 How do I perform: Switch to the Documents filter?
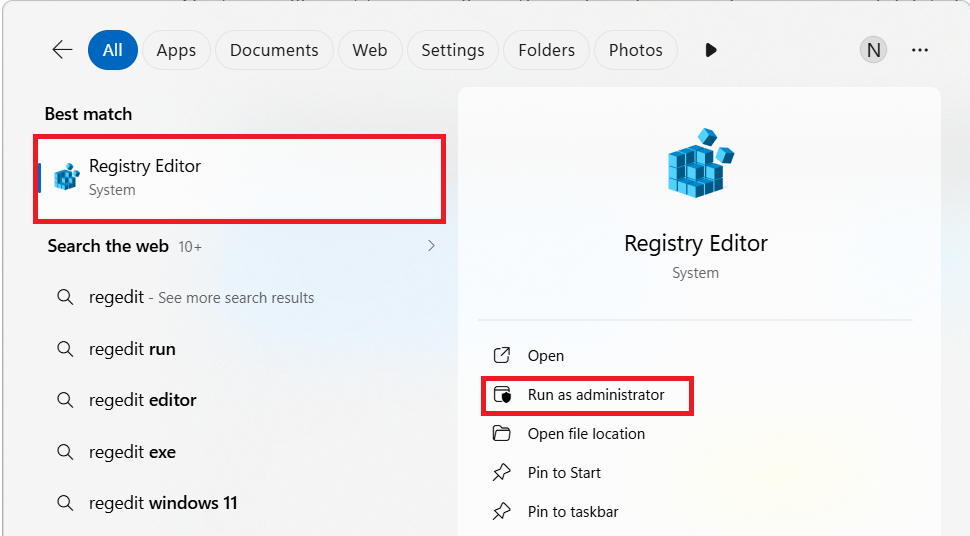274,50
